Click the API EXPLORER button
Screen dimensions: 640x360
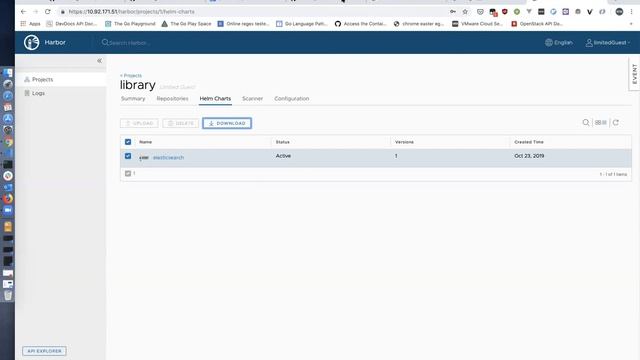click(44, 351)
